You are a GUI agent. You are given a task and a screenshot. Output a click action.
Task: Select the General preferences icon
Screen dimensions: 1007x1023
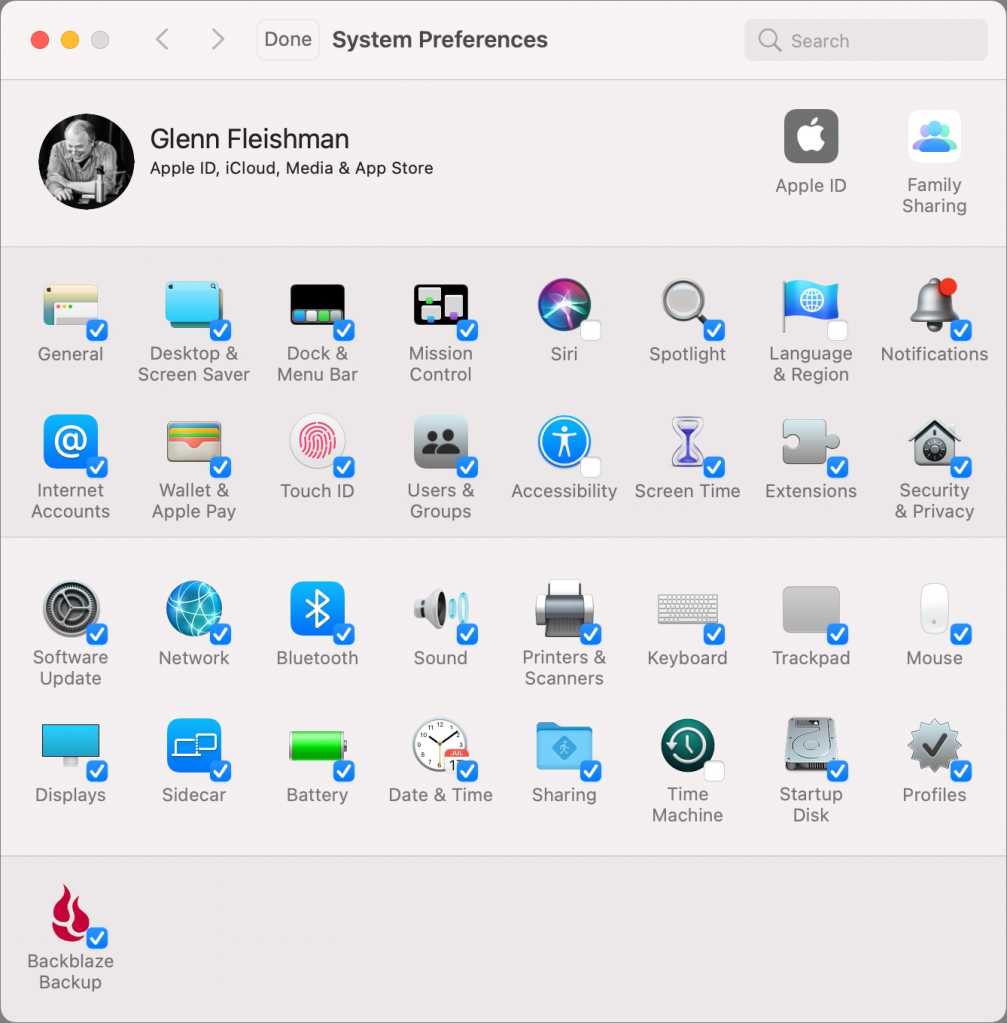pyautogui.click(x=70, y=305)
